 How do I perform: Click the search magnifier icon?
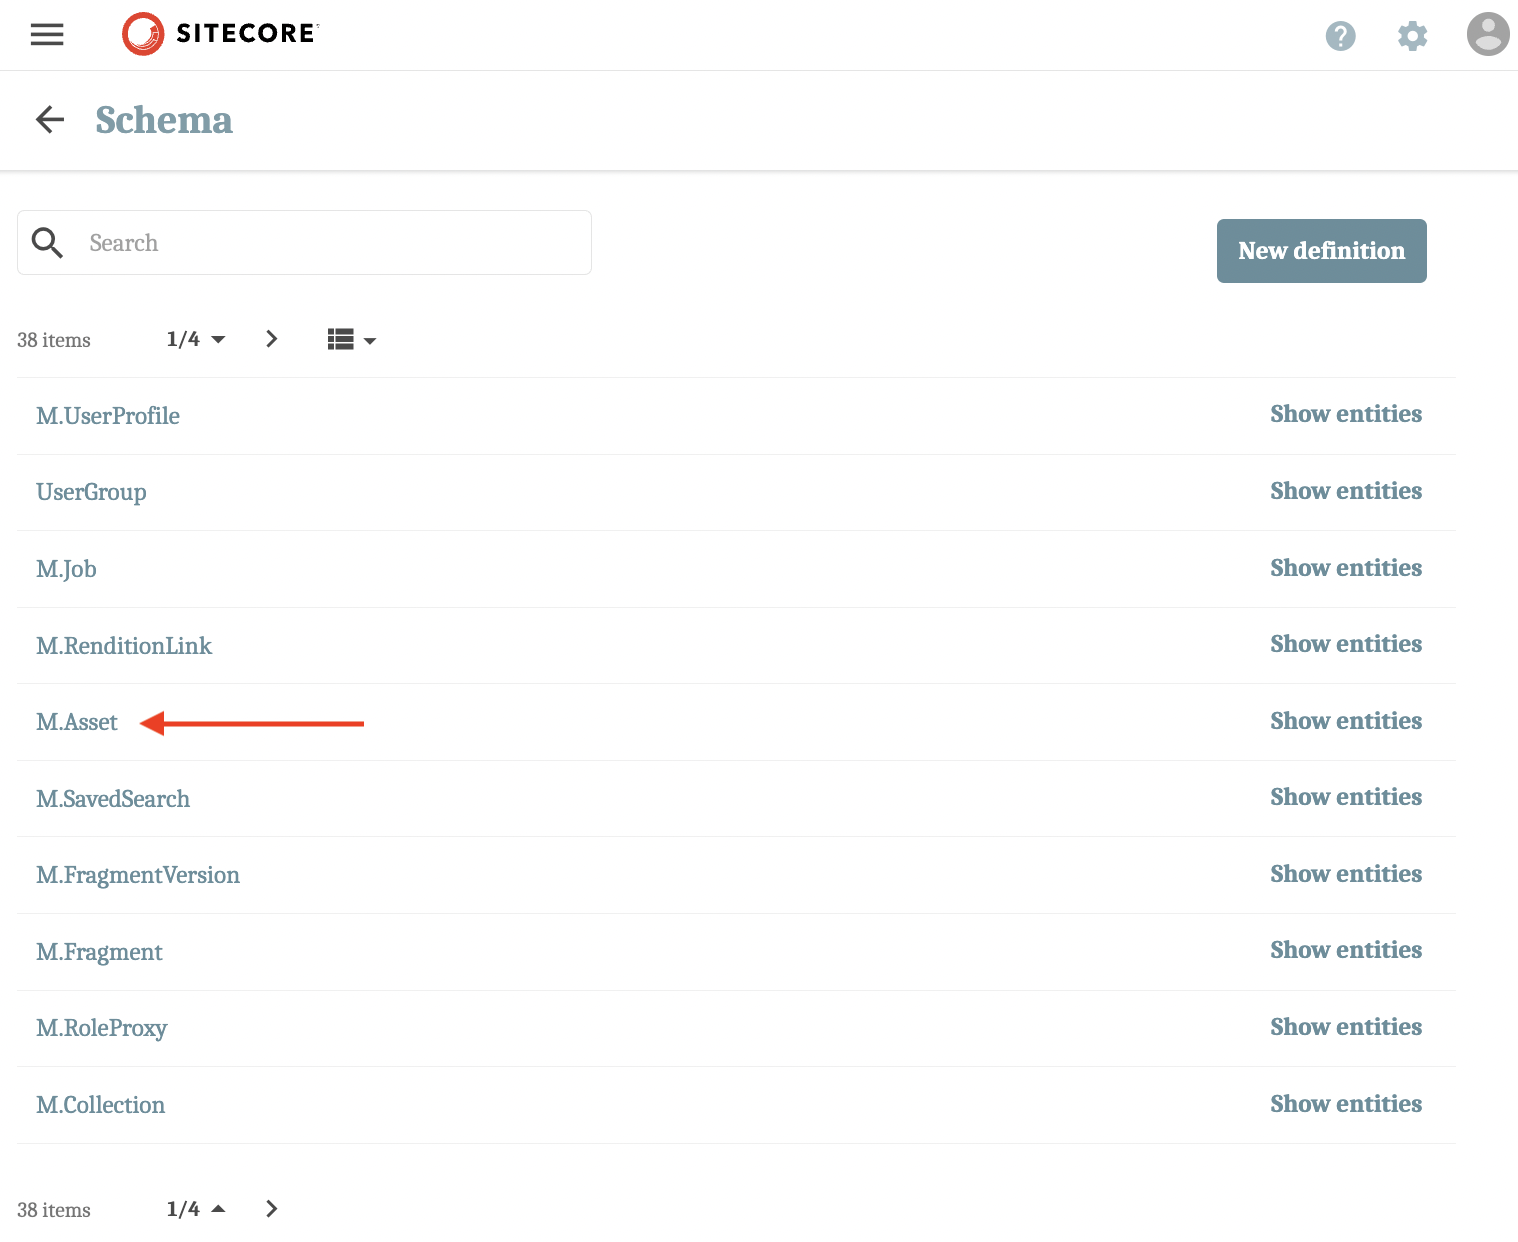click(47, 242)
